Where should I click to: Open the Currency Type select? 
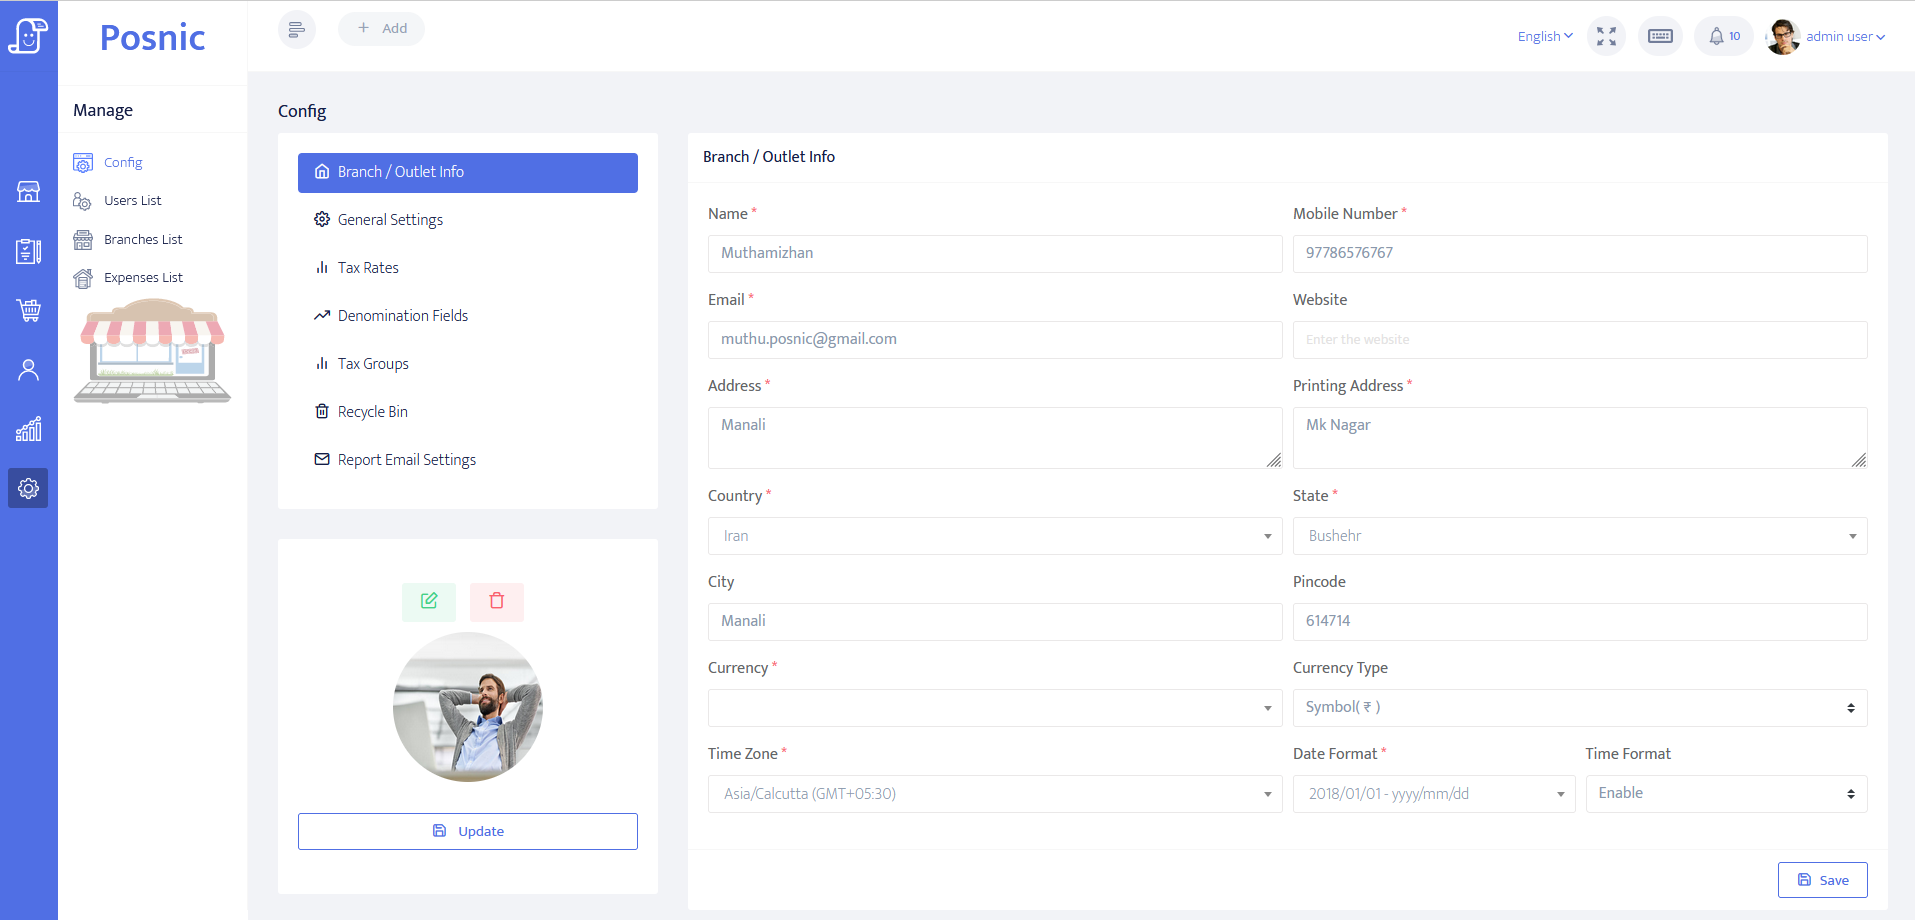[1579, 708]
